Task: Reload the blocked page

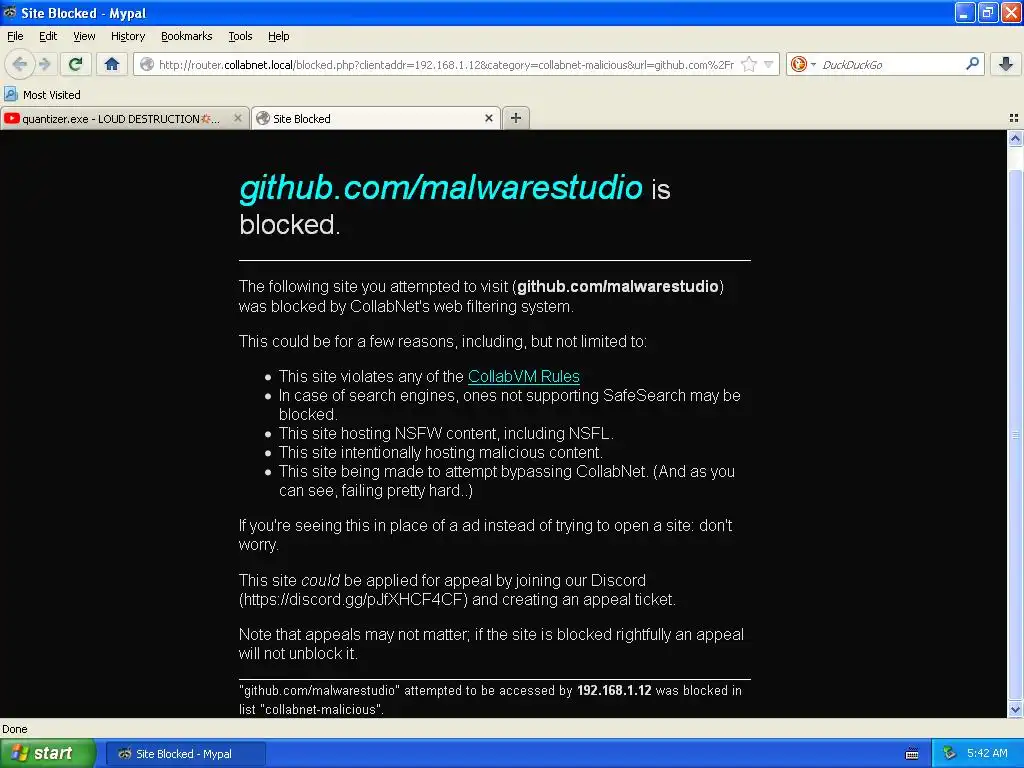Action: tap(75, 64)
